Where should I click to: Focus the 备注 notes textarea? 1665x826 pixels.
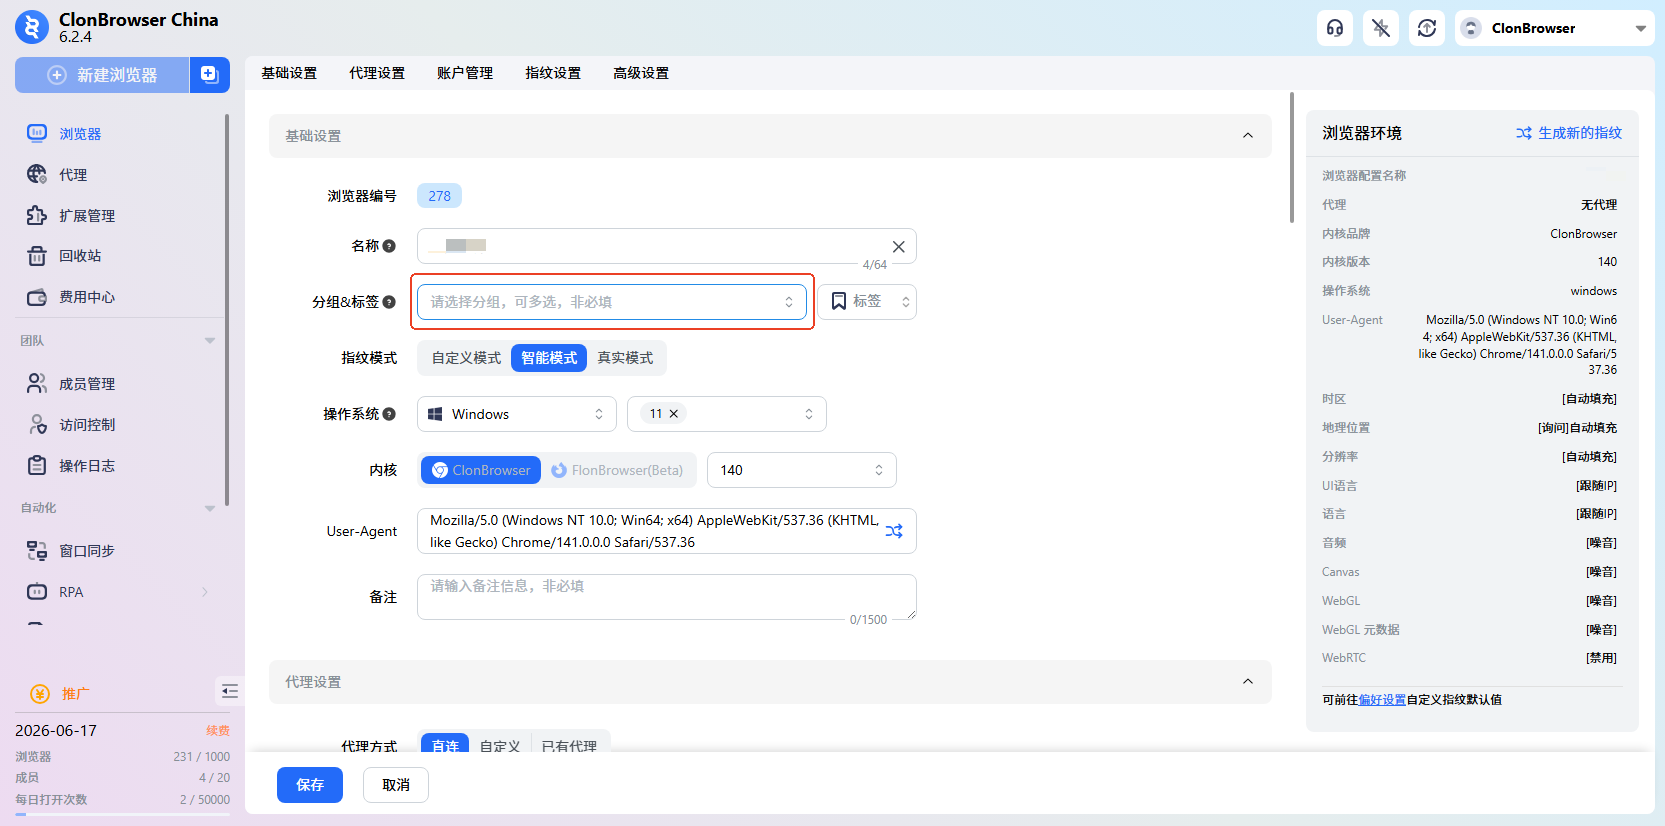point(667,597)
